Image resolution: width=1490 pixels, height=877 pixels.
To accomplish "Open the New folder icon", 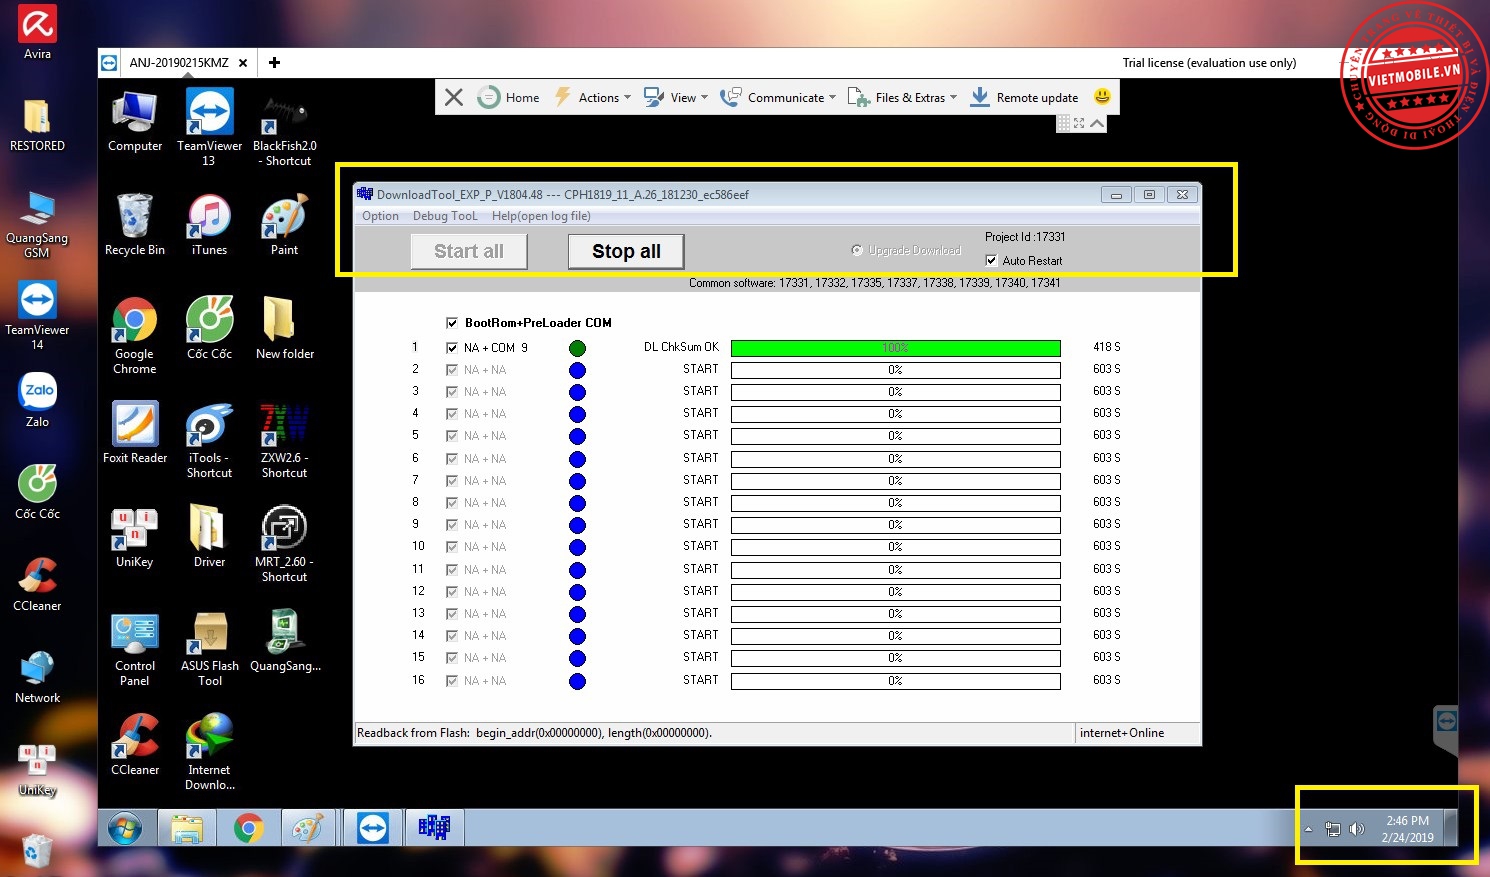I will click(x=285, y=328).
